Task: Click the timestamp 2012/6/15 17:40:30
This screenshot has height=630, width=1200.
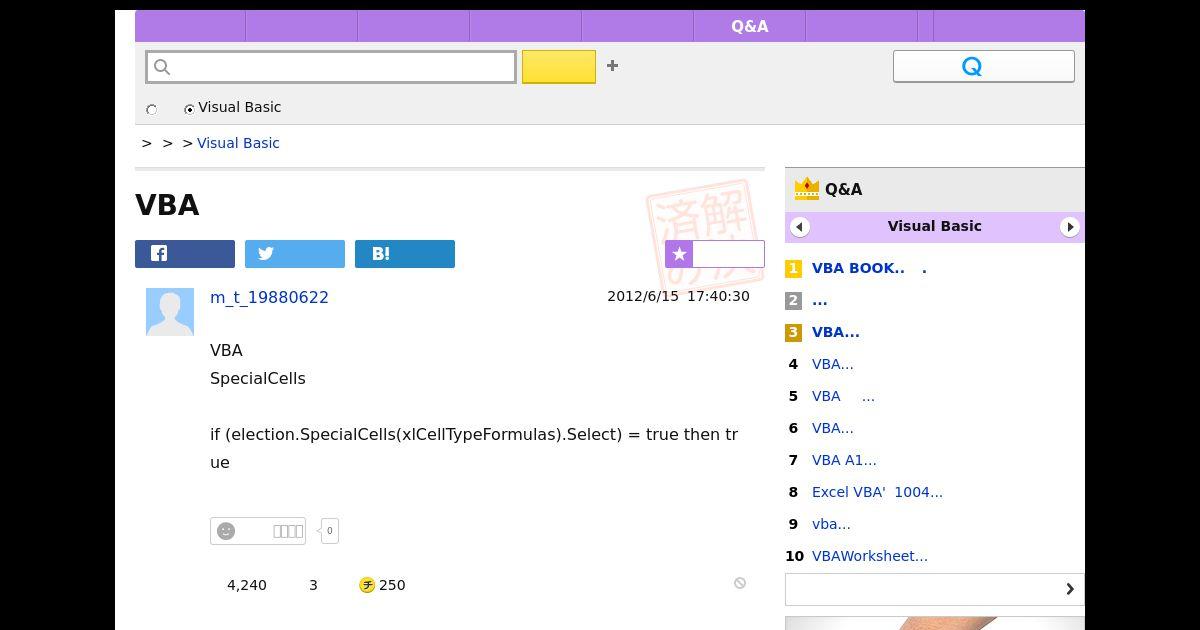Action: pos(678,296)
